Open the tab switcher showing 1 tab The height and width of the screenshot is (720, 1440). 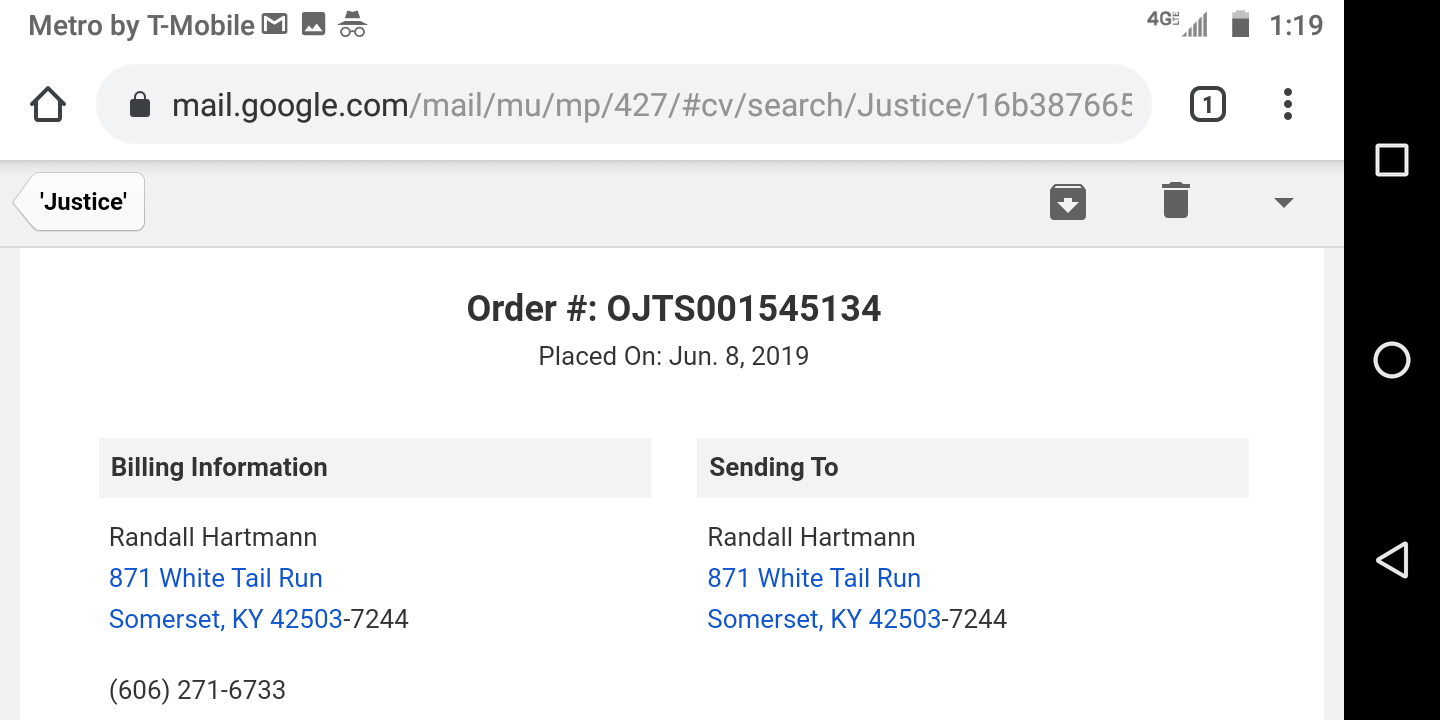click(1207, 104)
